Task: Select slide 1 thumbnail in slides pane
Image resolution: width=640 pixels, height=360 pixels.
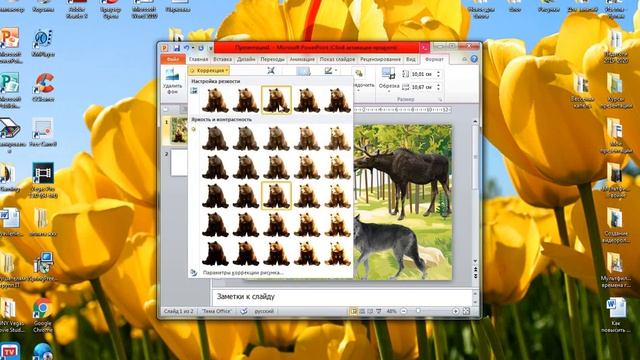Action: 179,131
